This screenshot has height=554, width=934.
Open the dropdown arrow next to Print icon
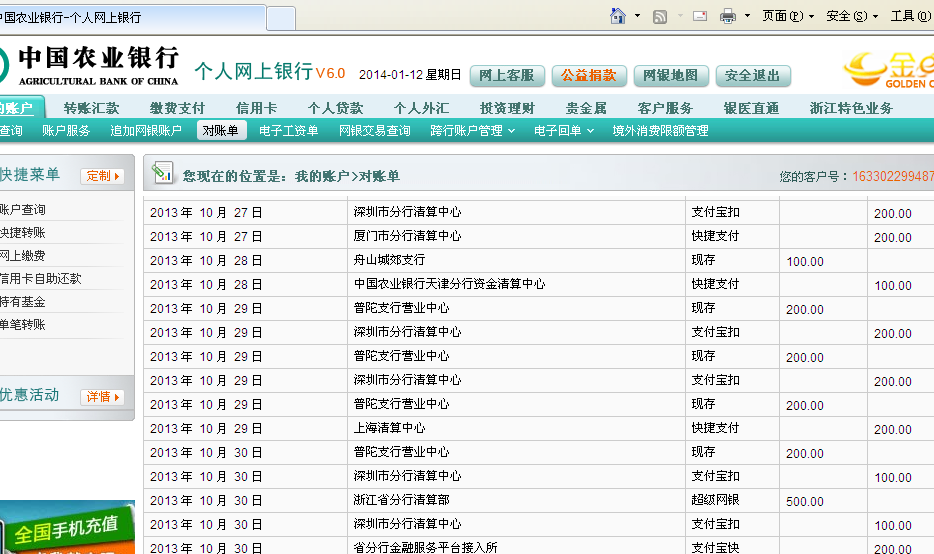click(x=746, y=17)
